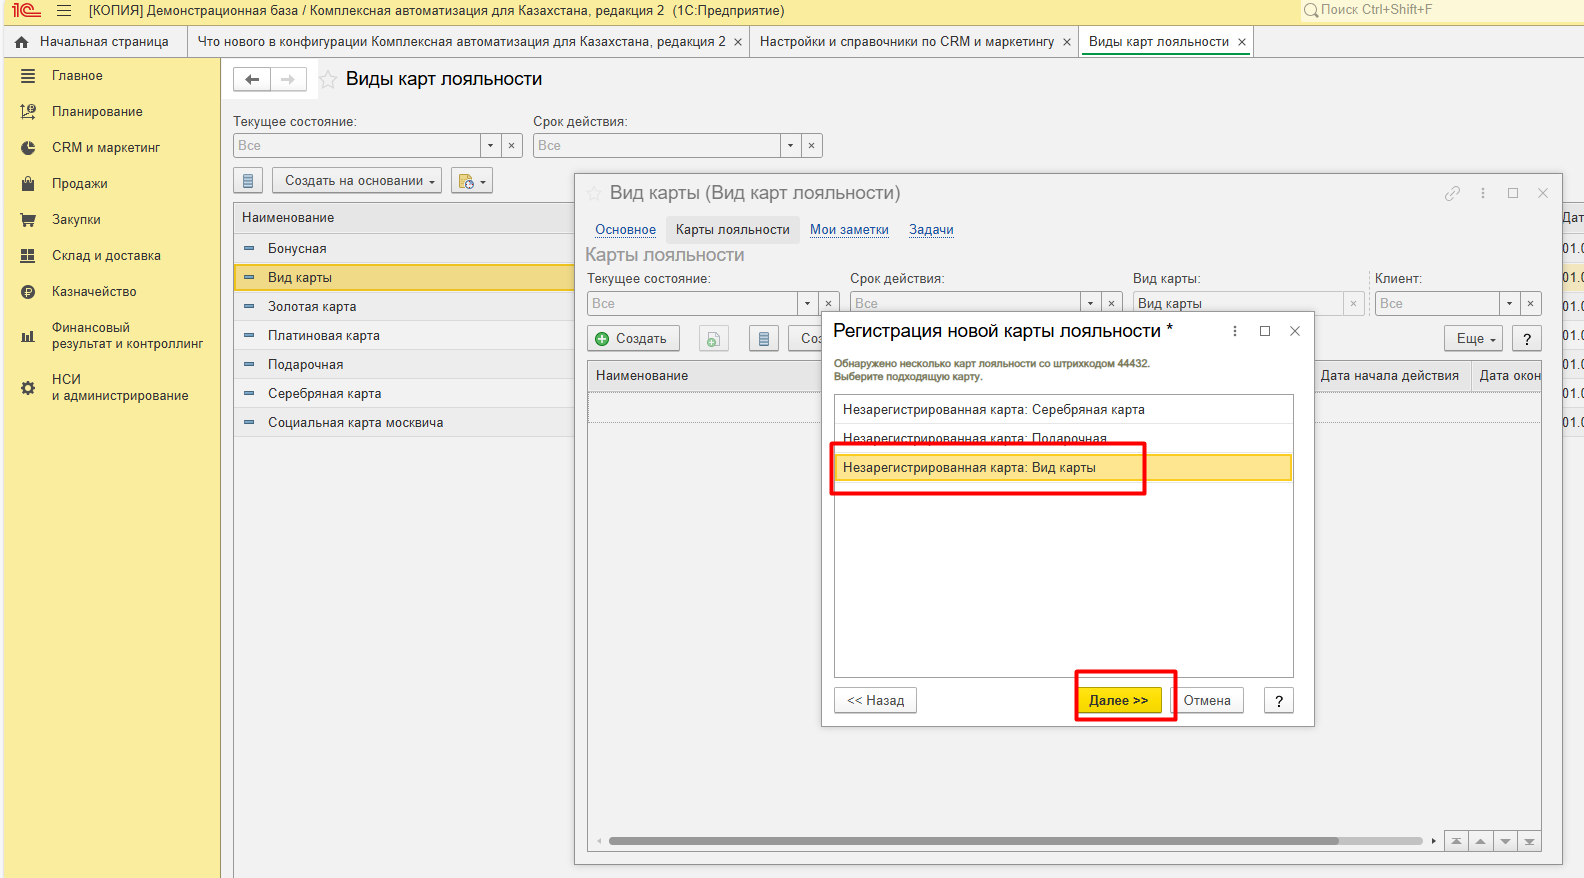
Task: Click help question button in registration dialog
Action: click(x=1278, y=701)
